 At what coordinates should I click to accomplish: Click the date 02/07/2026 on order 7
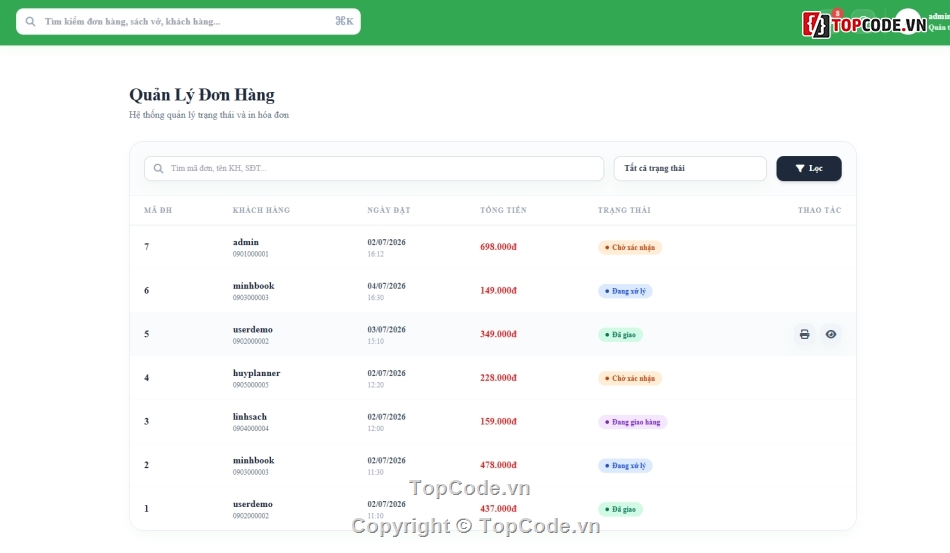(x=387, y=242)
